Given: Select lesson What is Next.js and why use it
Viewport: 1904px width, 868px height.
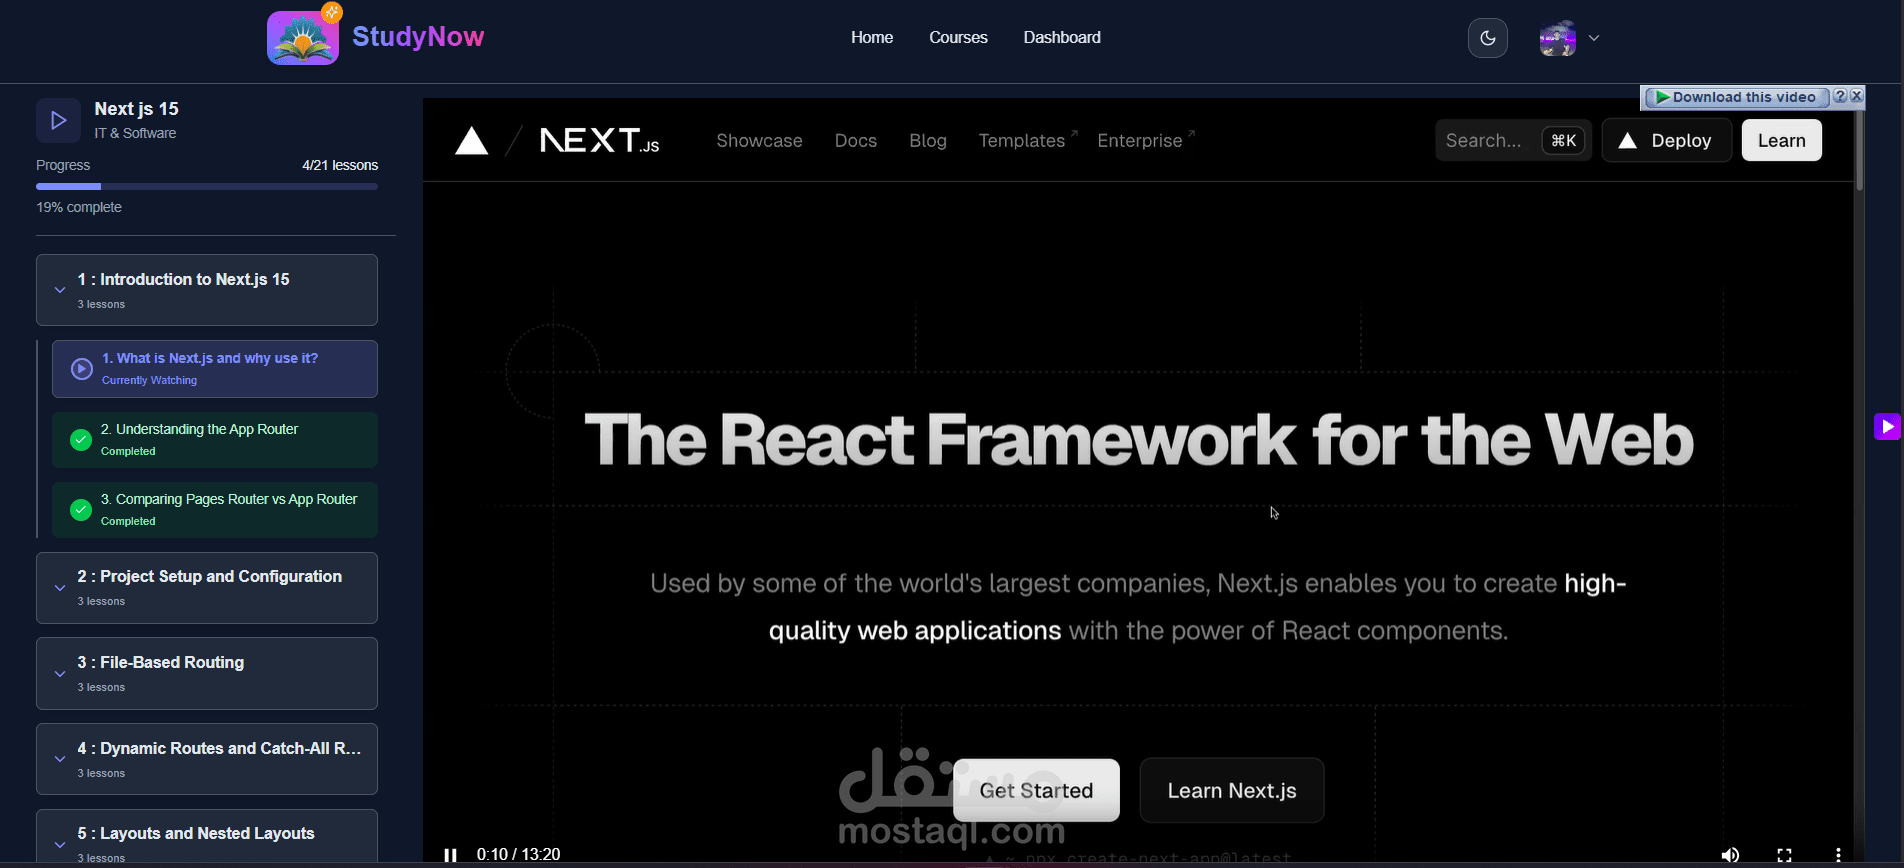Looking at the screenshot, I should pos(215,369).
